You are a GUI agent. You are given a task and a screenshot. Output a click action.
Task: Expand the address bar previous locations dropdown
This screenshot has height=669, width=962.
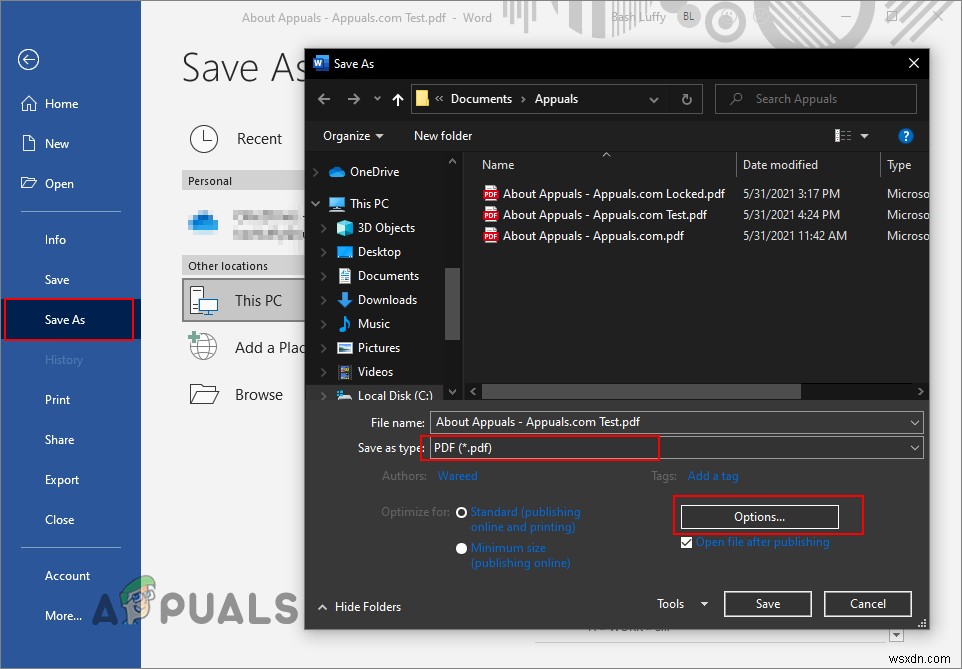click(x=654, y=99)
